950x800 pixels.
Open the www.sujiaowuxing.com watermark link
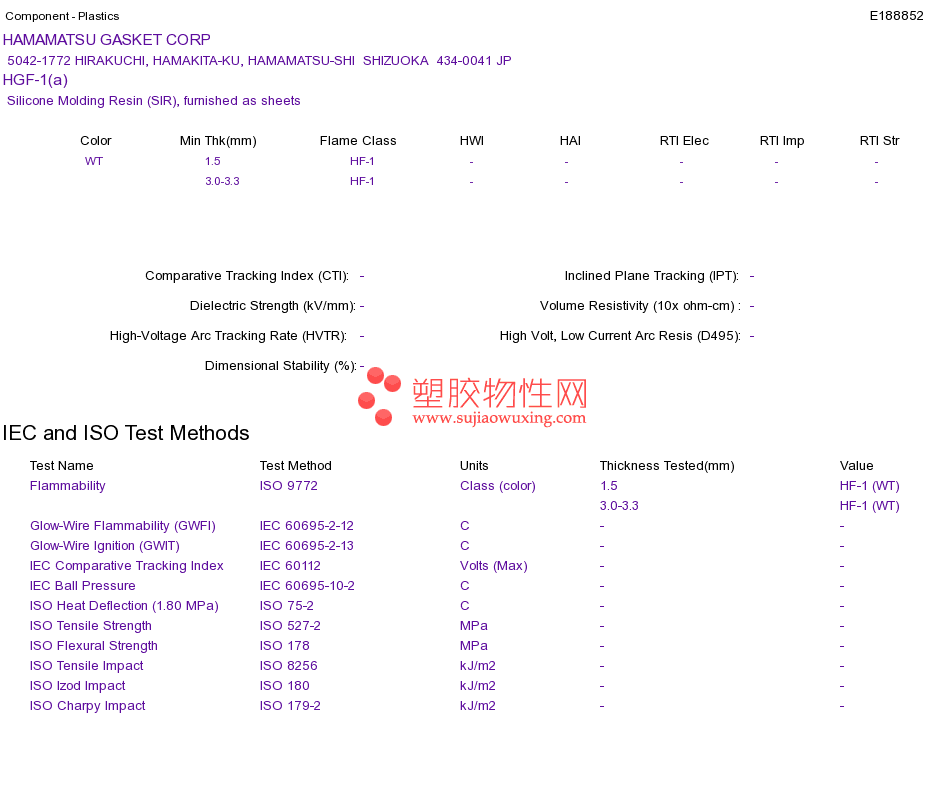(x=499, y=418)
